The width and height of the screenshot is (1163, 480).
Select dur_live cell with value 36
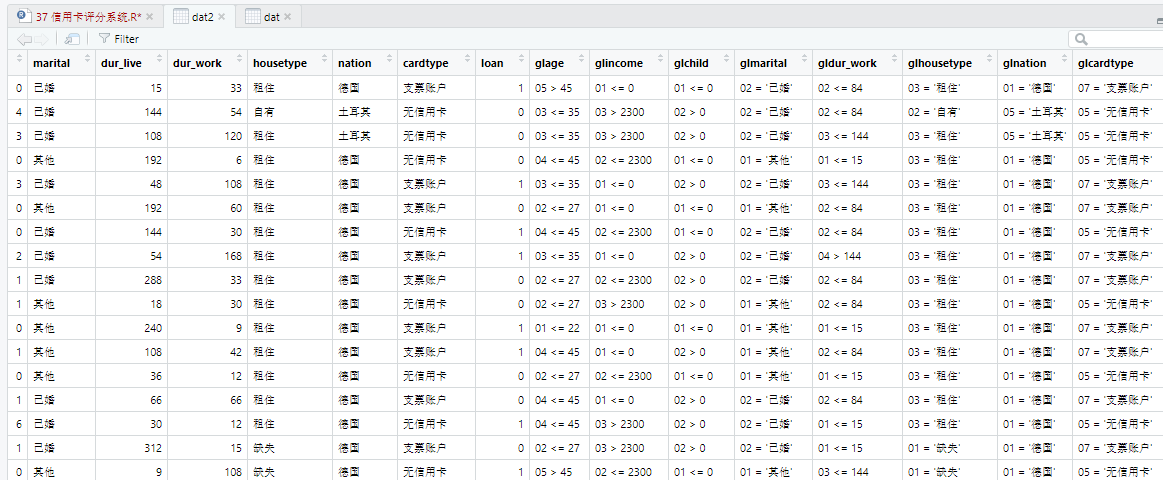132,375
